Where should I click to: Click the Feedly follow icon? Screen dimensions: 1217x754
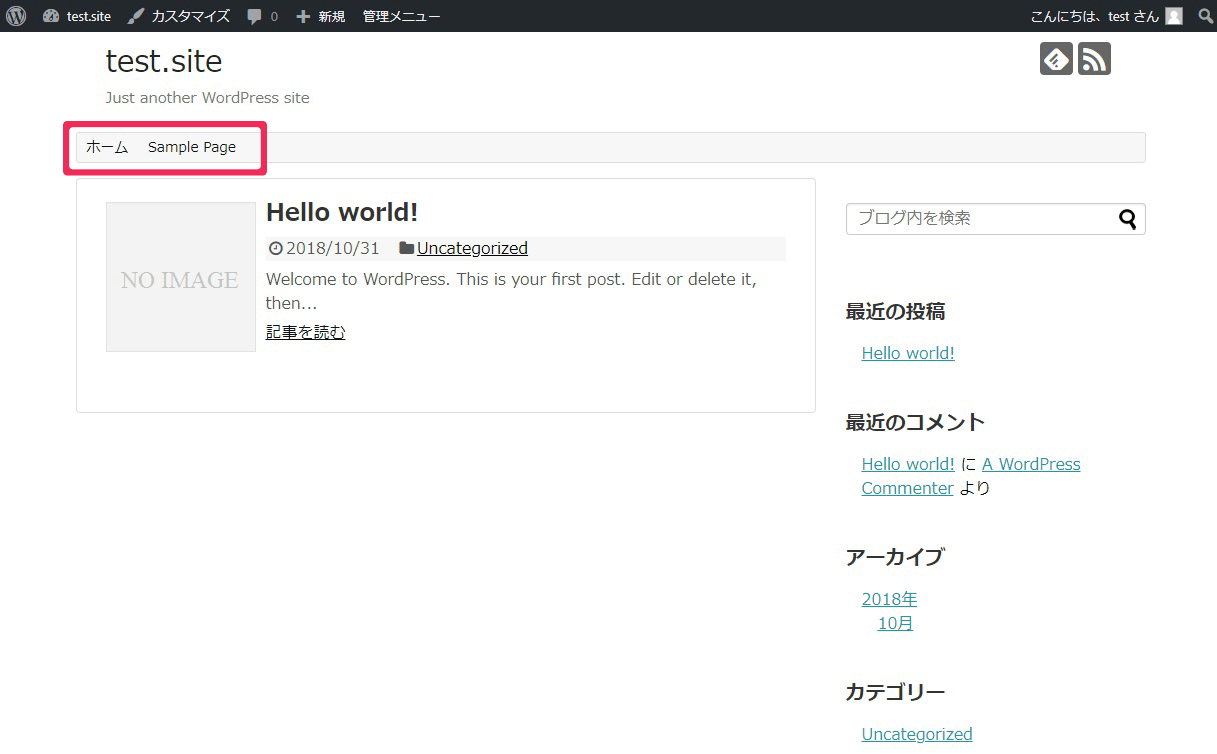(1056, 59)
